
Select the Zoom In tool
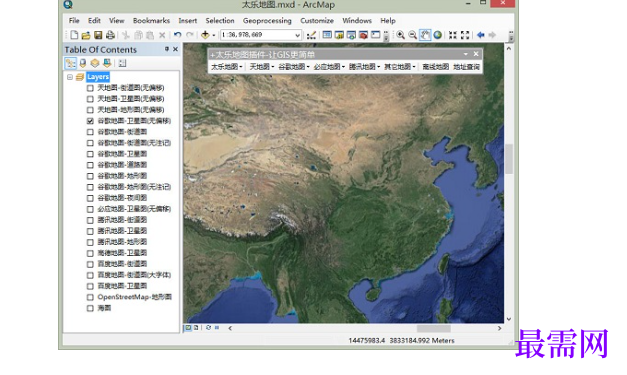click(x=400, y=35)
